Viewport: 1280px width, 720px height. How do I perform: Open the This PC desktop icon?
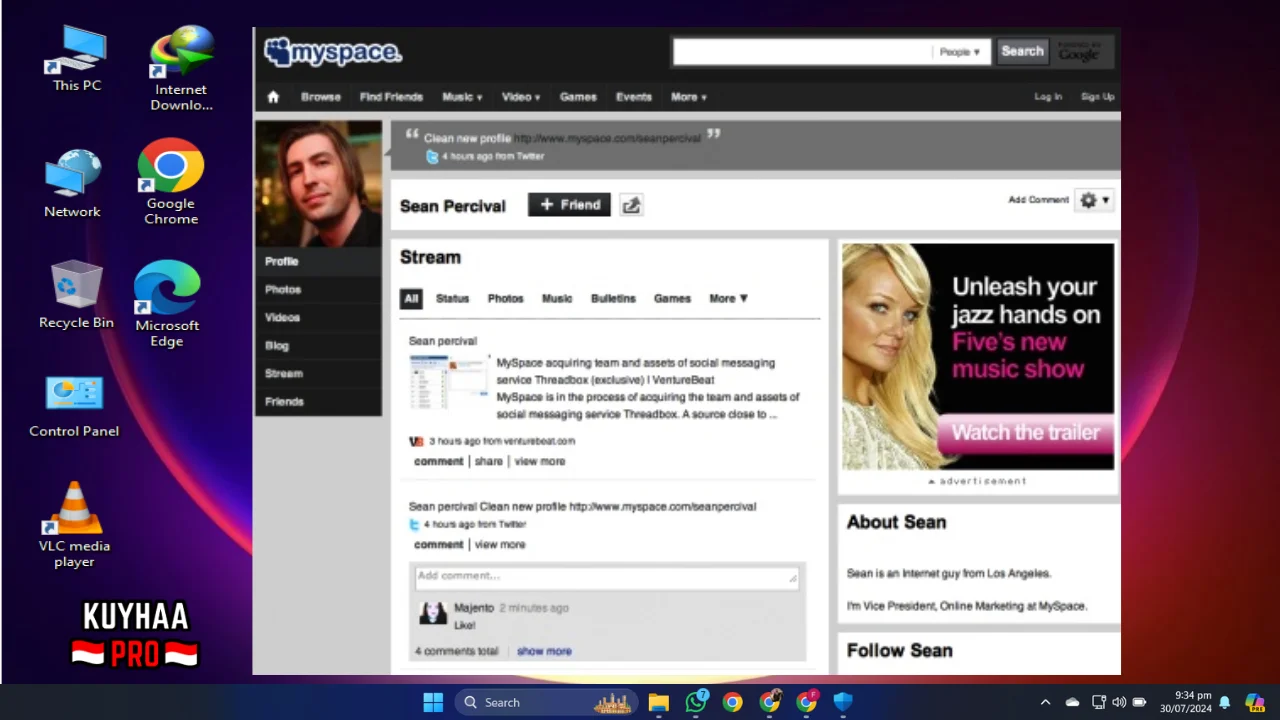(x=77, y=58)
